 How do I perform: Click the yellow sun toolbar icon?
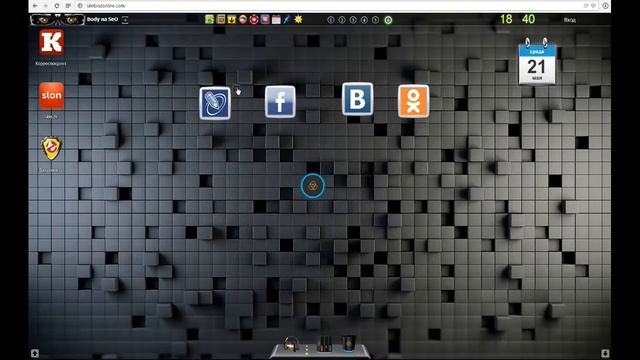click(x=298, y=19)
